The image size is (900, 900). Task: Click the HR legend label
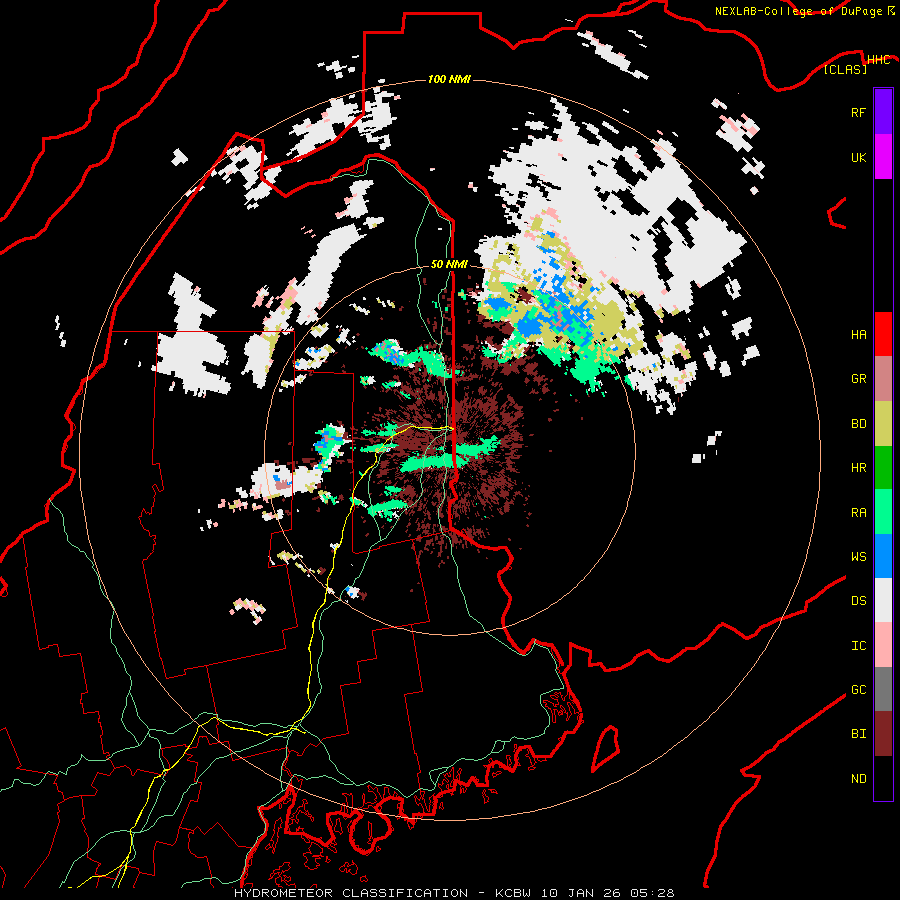(858, 468)
